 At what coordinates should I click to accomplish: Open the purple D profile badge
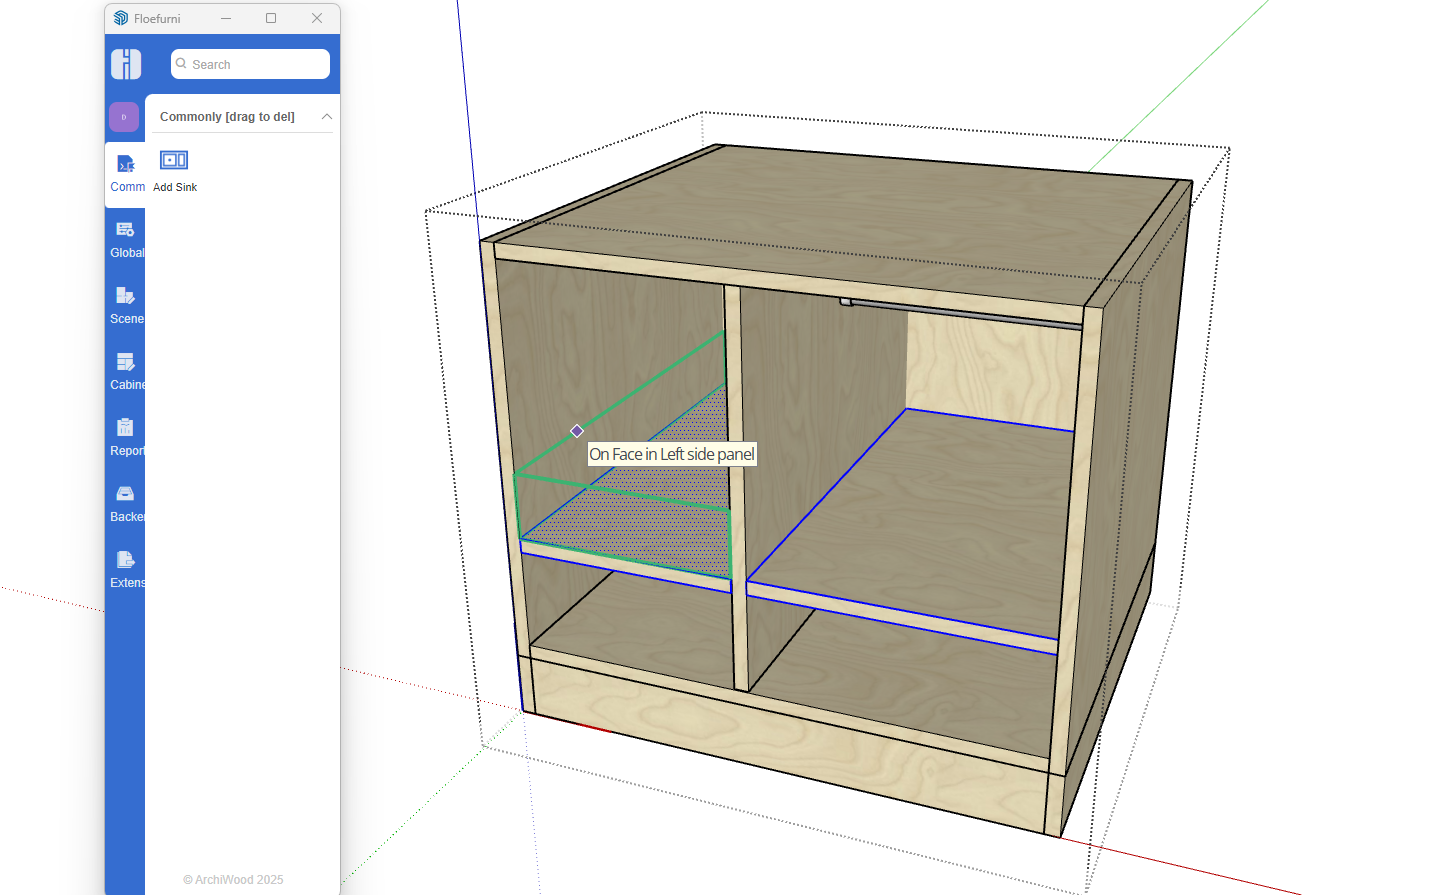[x=124, y=117]
